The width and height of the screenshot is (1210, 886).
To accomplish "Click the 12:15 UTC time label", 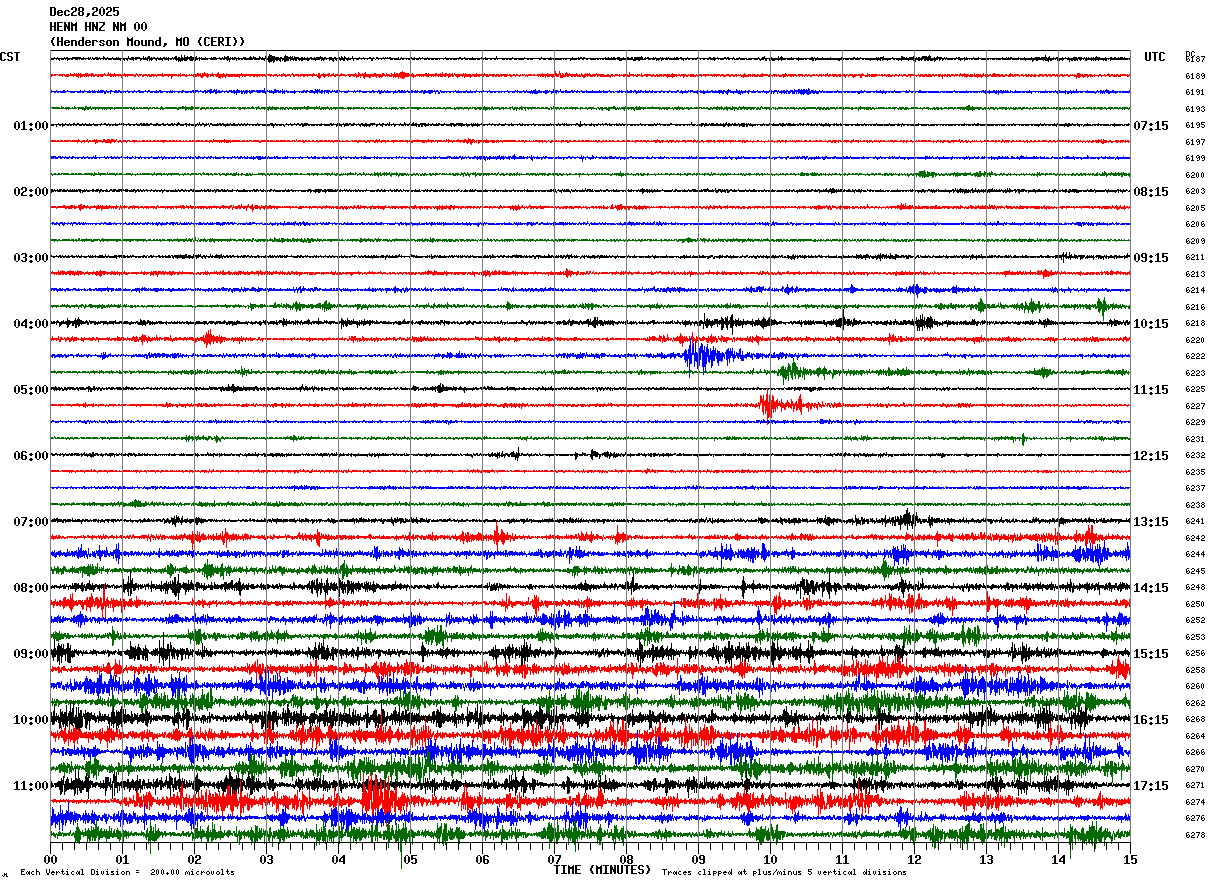I will coord(1151,456).
